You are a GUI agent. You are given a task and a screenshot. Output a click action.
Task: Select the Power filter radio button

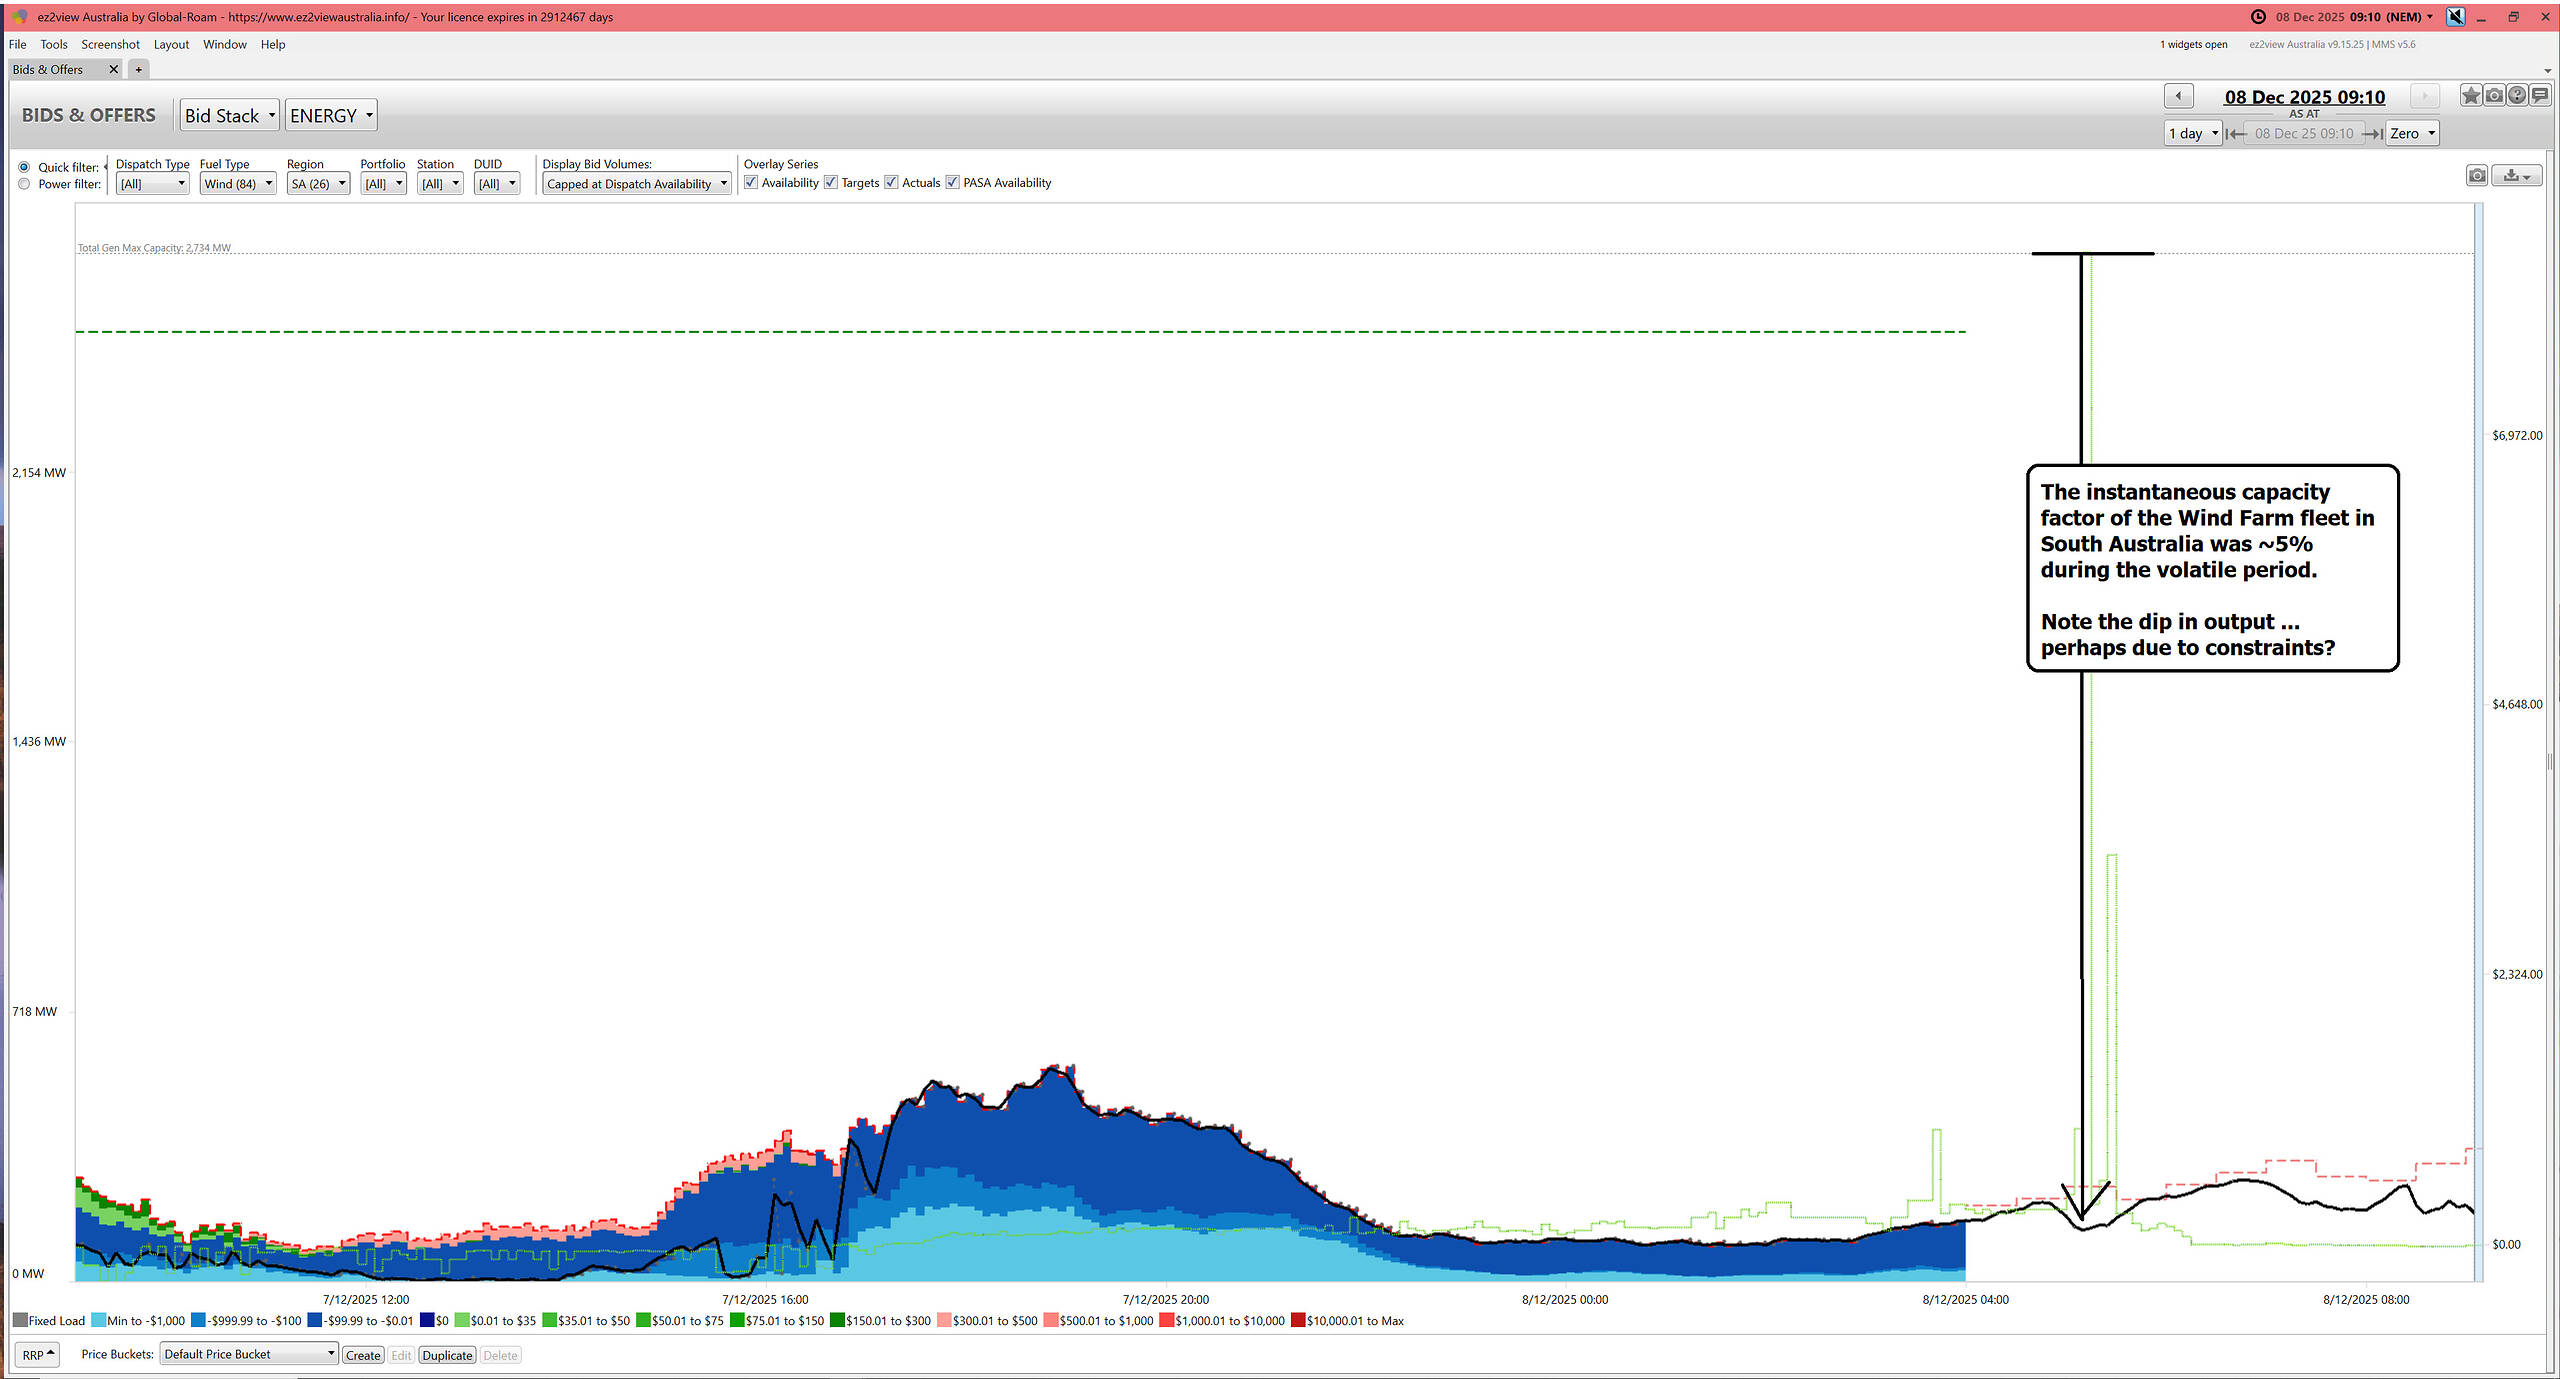(x=24, y=184)
